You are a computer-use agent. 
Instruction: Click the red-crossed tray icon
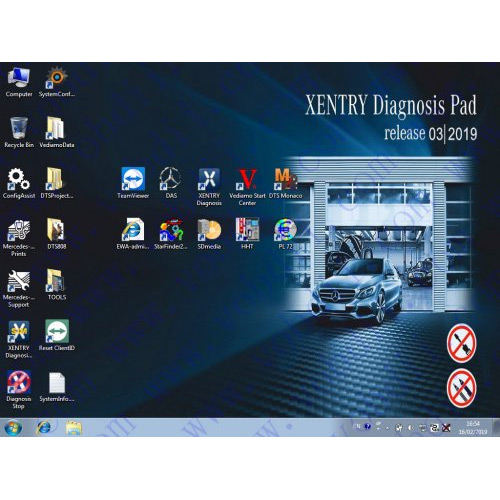click(x=446, y=428)
